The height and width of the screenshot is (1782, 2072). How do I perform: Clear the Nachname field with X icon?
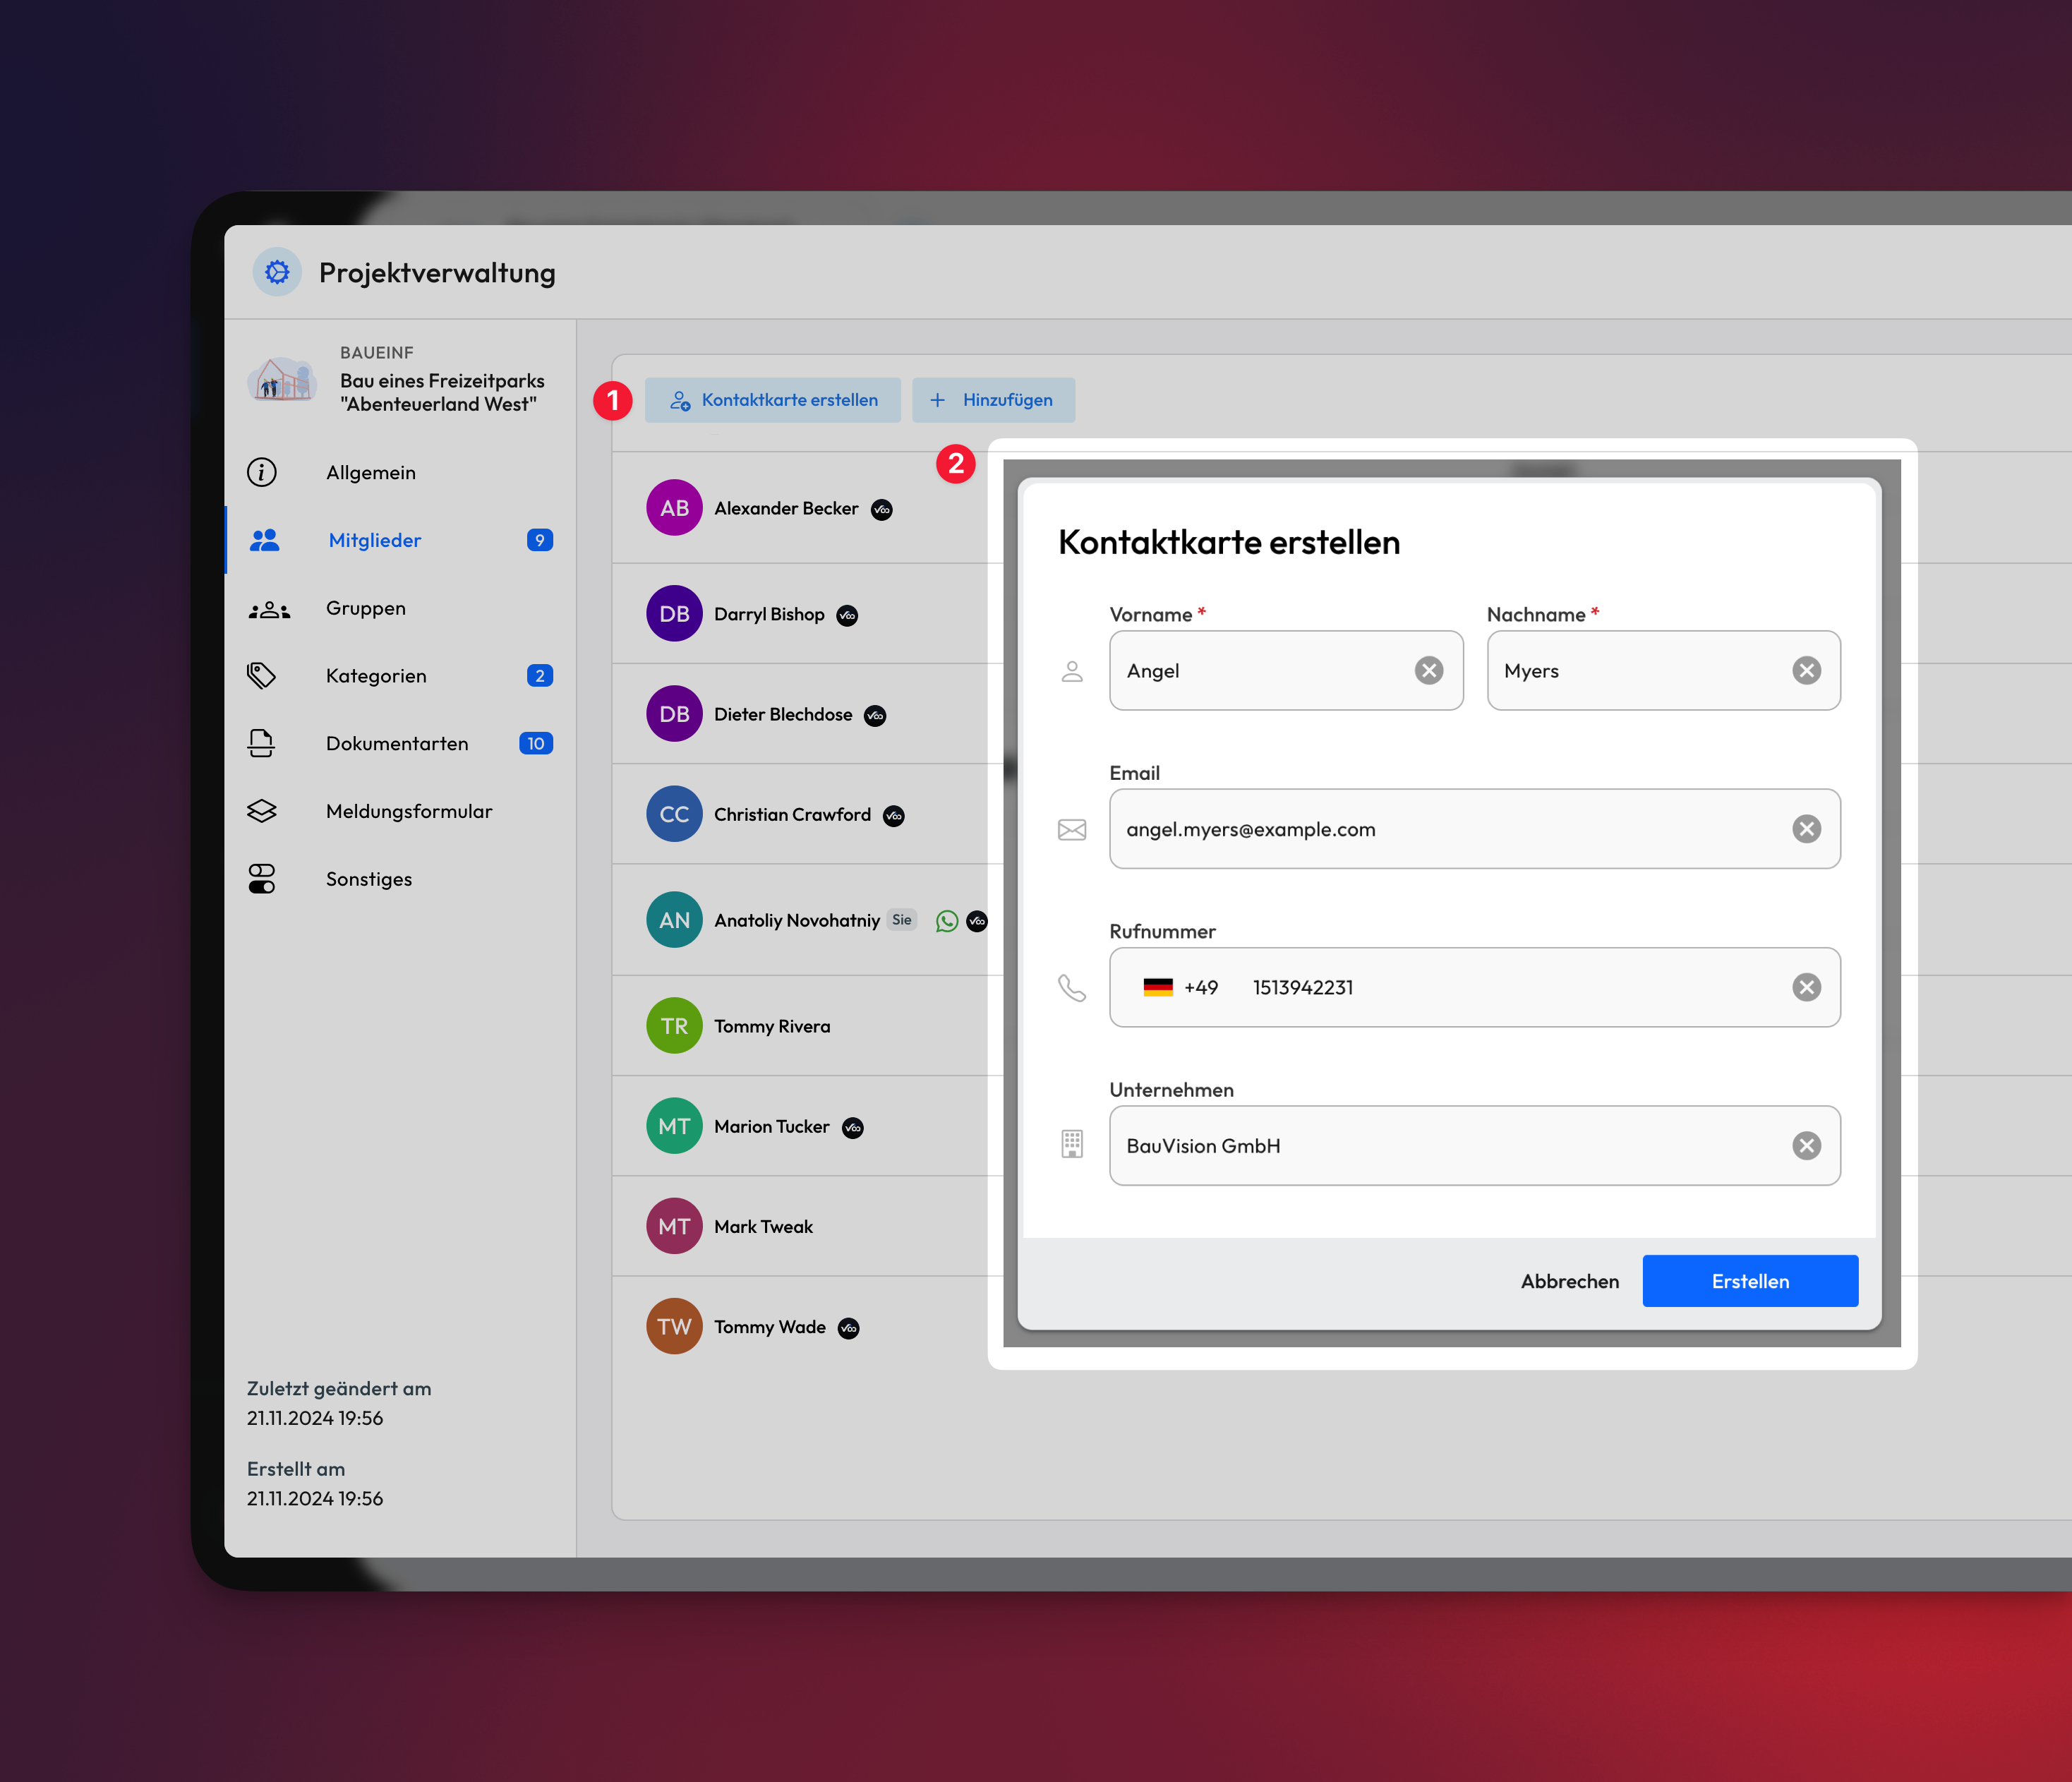tap(1806, 670)
